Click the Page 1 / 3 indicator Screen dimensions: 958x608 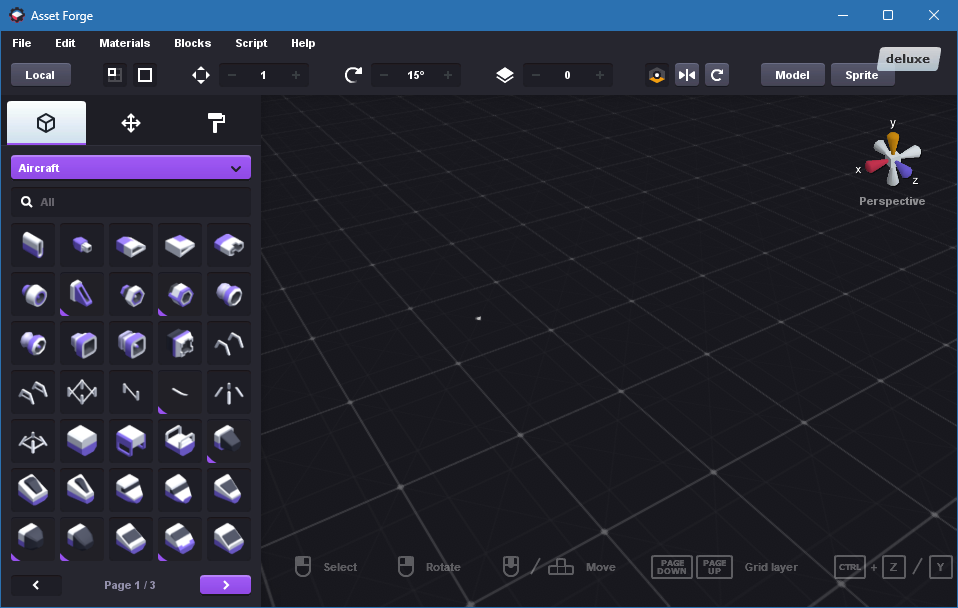(x=130, y=585)
